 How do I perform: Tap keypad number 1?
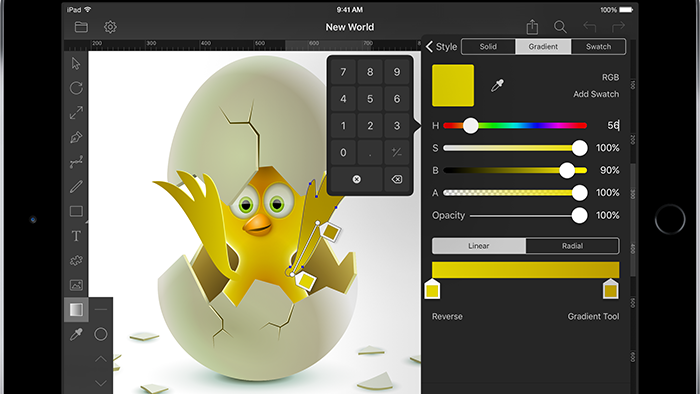343,126
